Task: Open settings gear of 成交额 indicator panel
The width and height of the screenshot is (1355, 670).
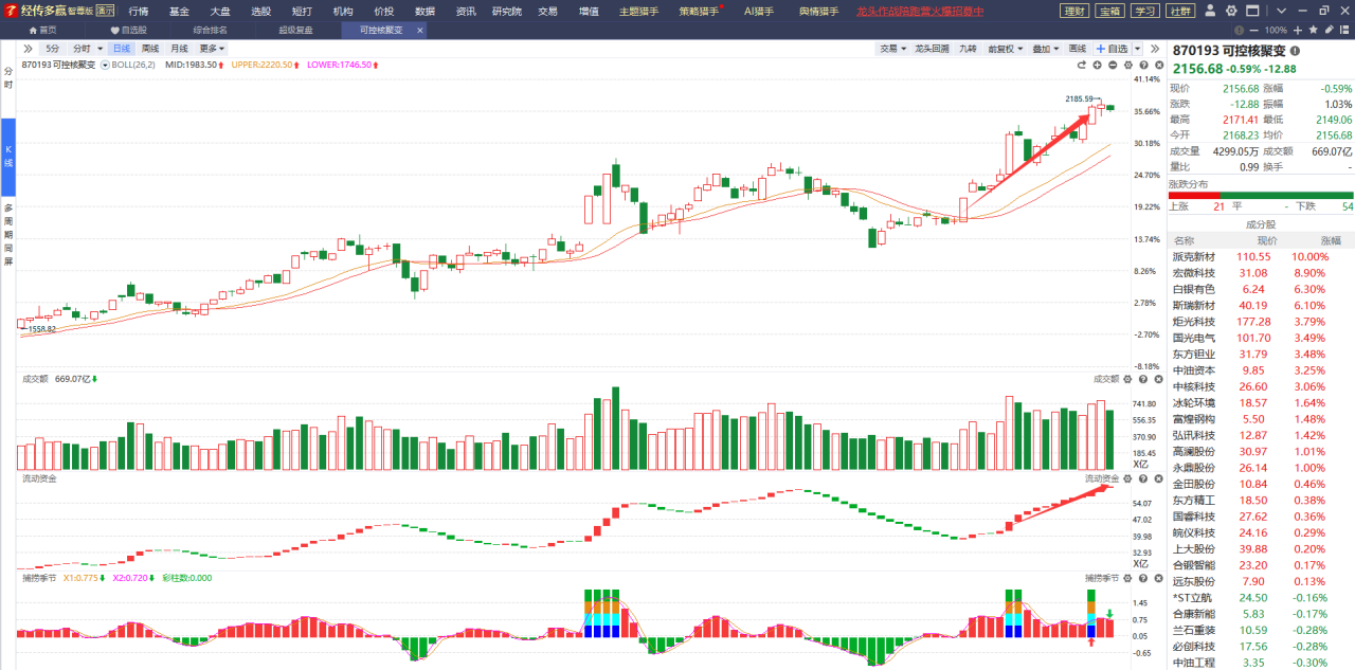Action: tap(1128, 379)
